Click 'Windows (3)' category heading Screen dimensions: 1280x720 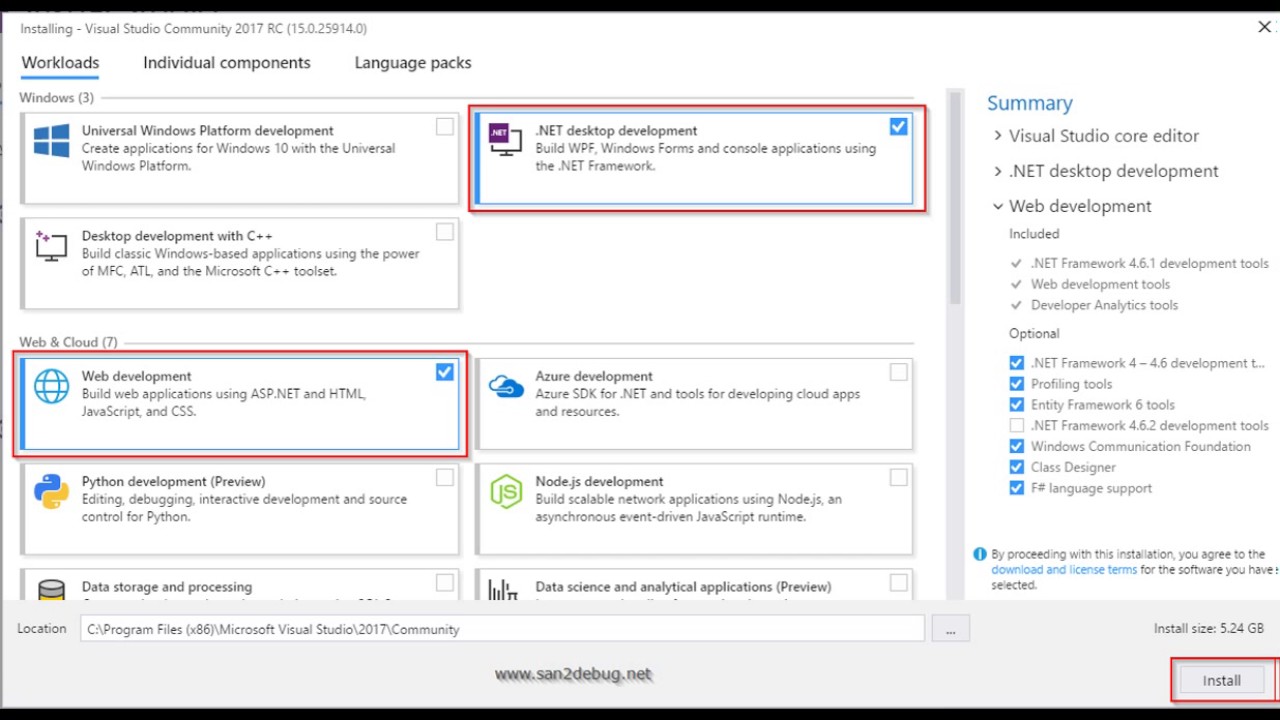[x=56, y=98]
